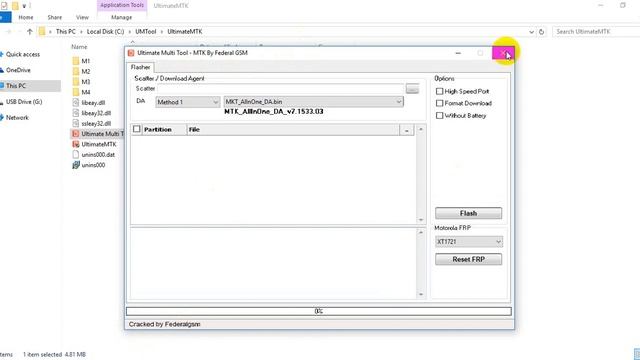Enable High Speed Port option
Viewport: 640px width, 360px height.
440,91
